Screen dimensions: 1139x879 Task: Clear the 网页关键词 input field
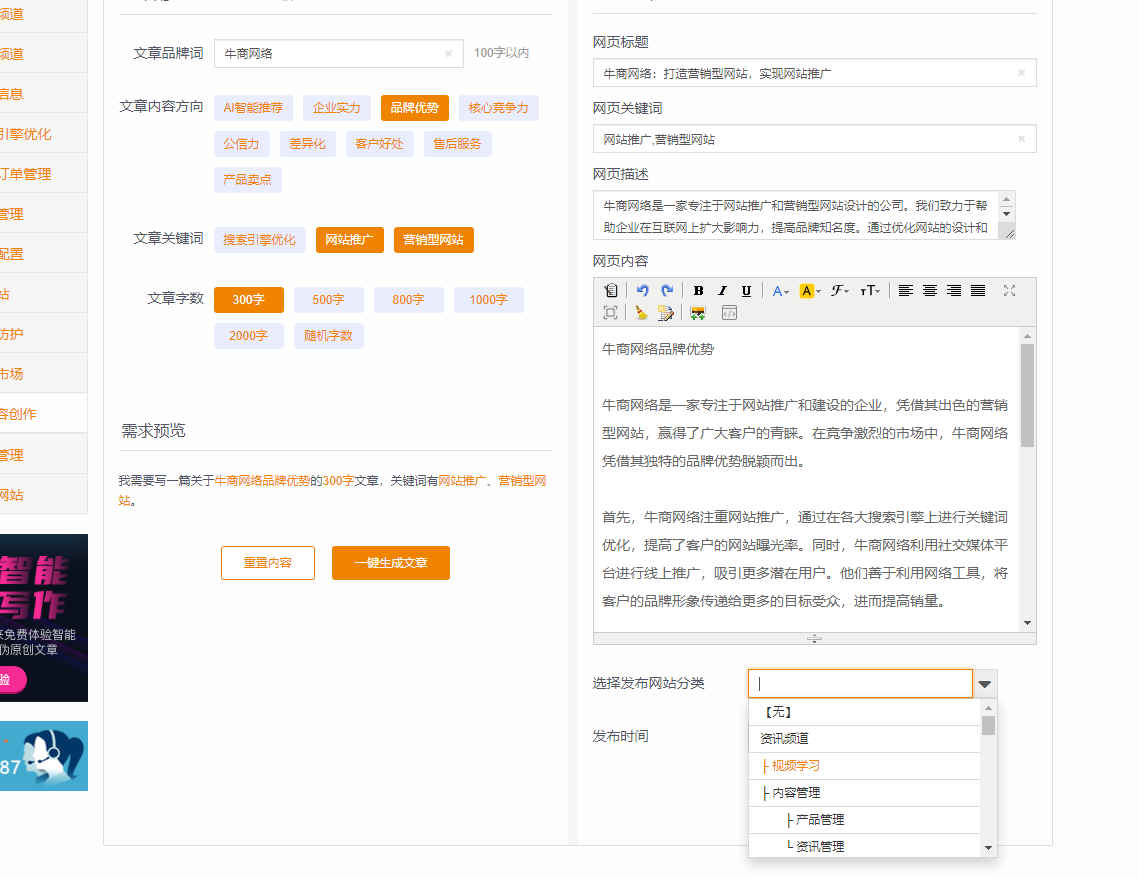point(1021,139)
